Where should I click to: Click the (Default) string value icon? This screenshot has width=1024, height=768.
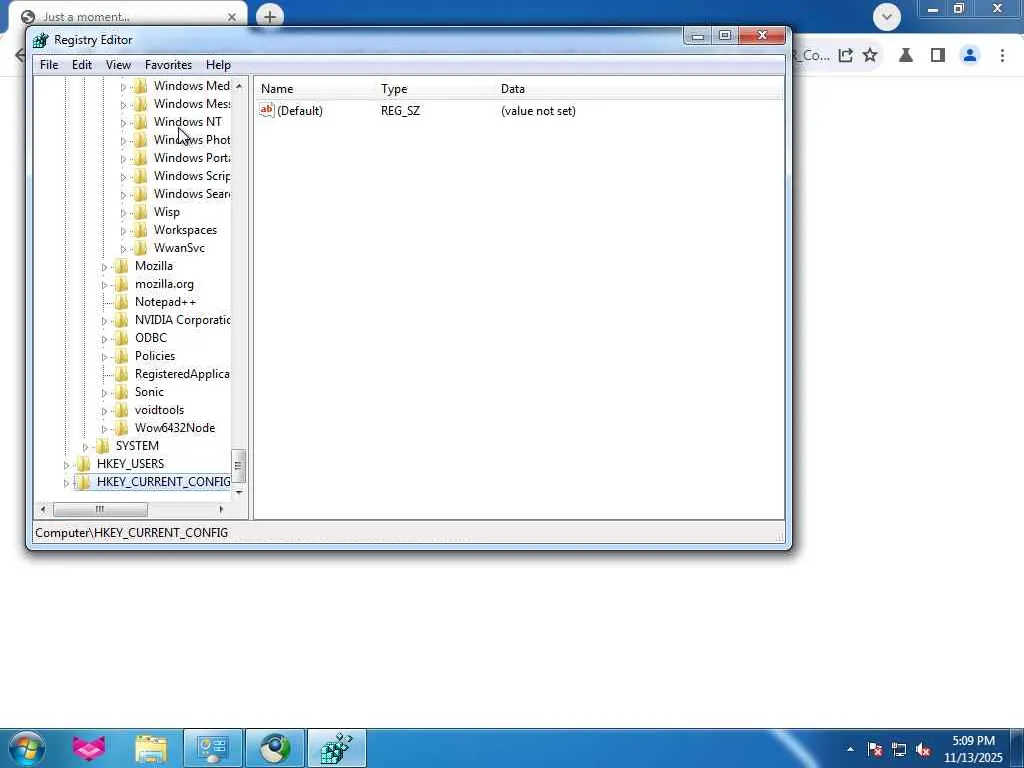[266, 110]
